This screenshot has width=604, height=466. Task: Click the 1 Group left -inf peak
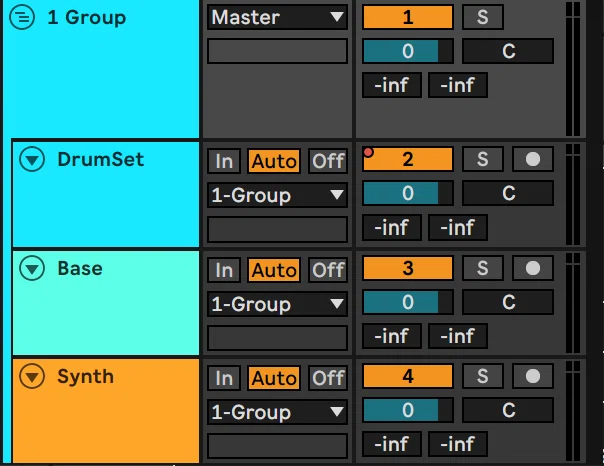pos(392,85)
